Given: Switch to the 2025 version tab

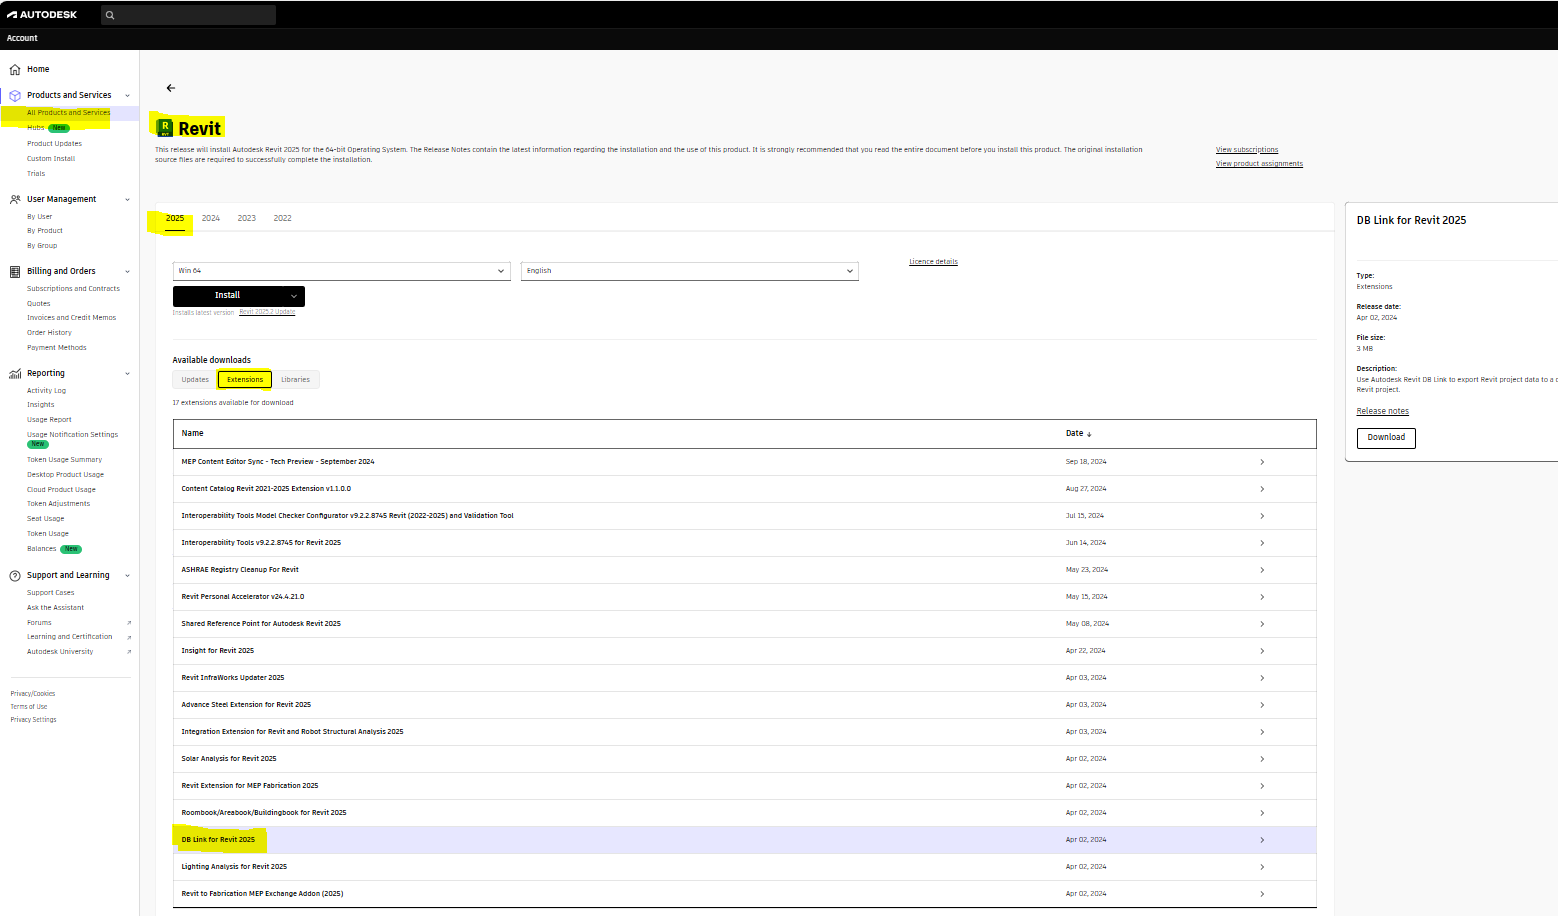Looking at the screenshot, I should click(x=175, y=218).
